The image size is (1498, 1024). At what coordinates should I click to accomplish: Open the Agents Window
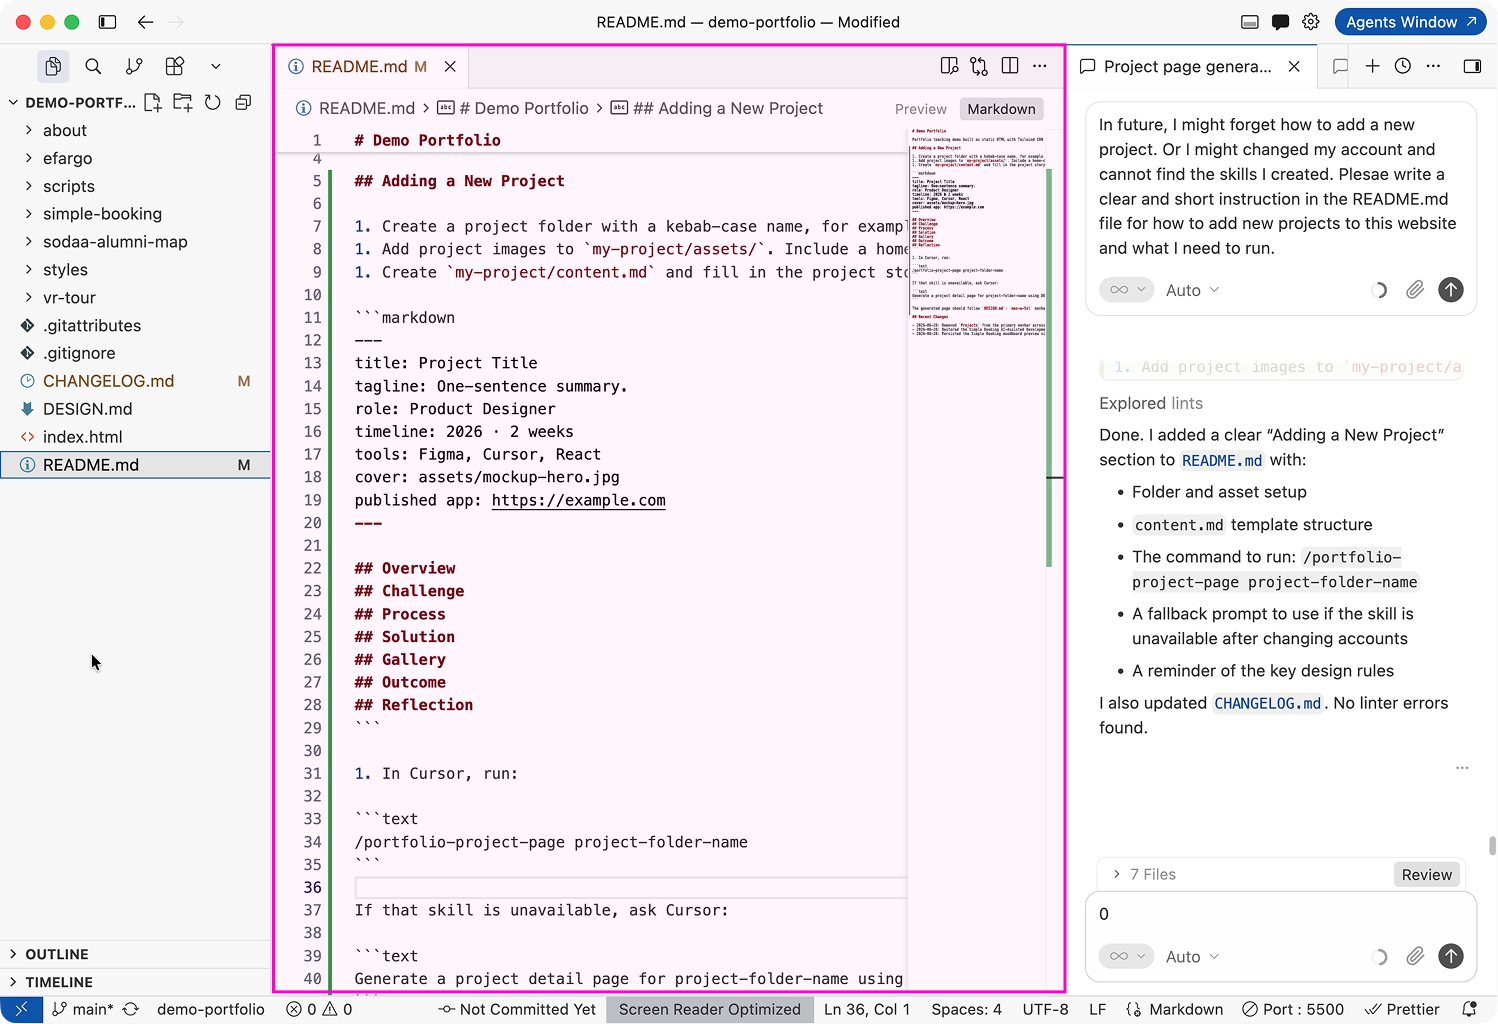[1410, 22]
